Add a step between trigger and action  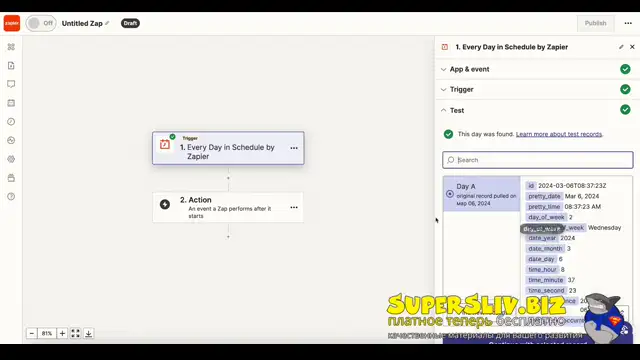[228, 178]
